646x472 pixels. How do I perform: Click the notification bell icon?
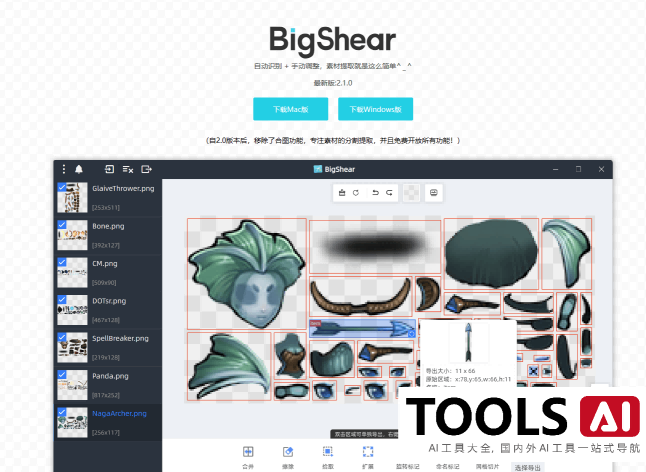pos(79,169)
